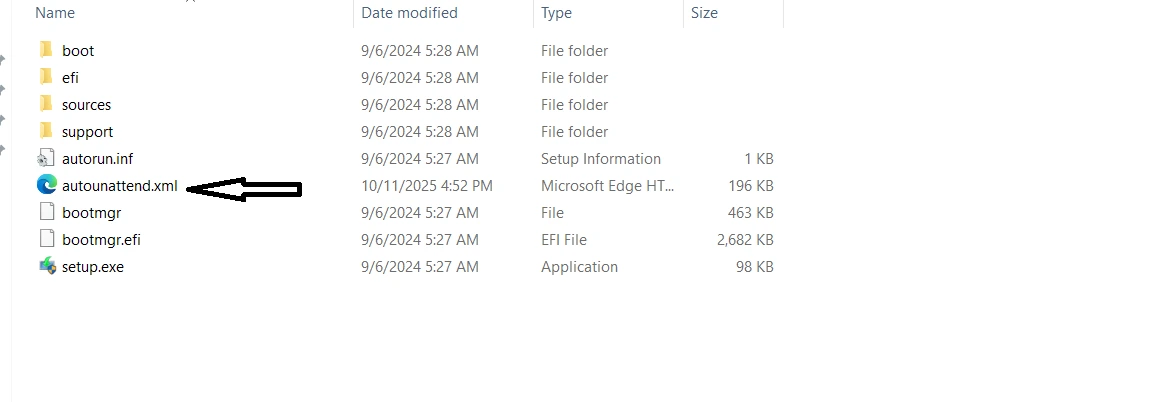Sort files by the Size column

click(704, 13)
